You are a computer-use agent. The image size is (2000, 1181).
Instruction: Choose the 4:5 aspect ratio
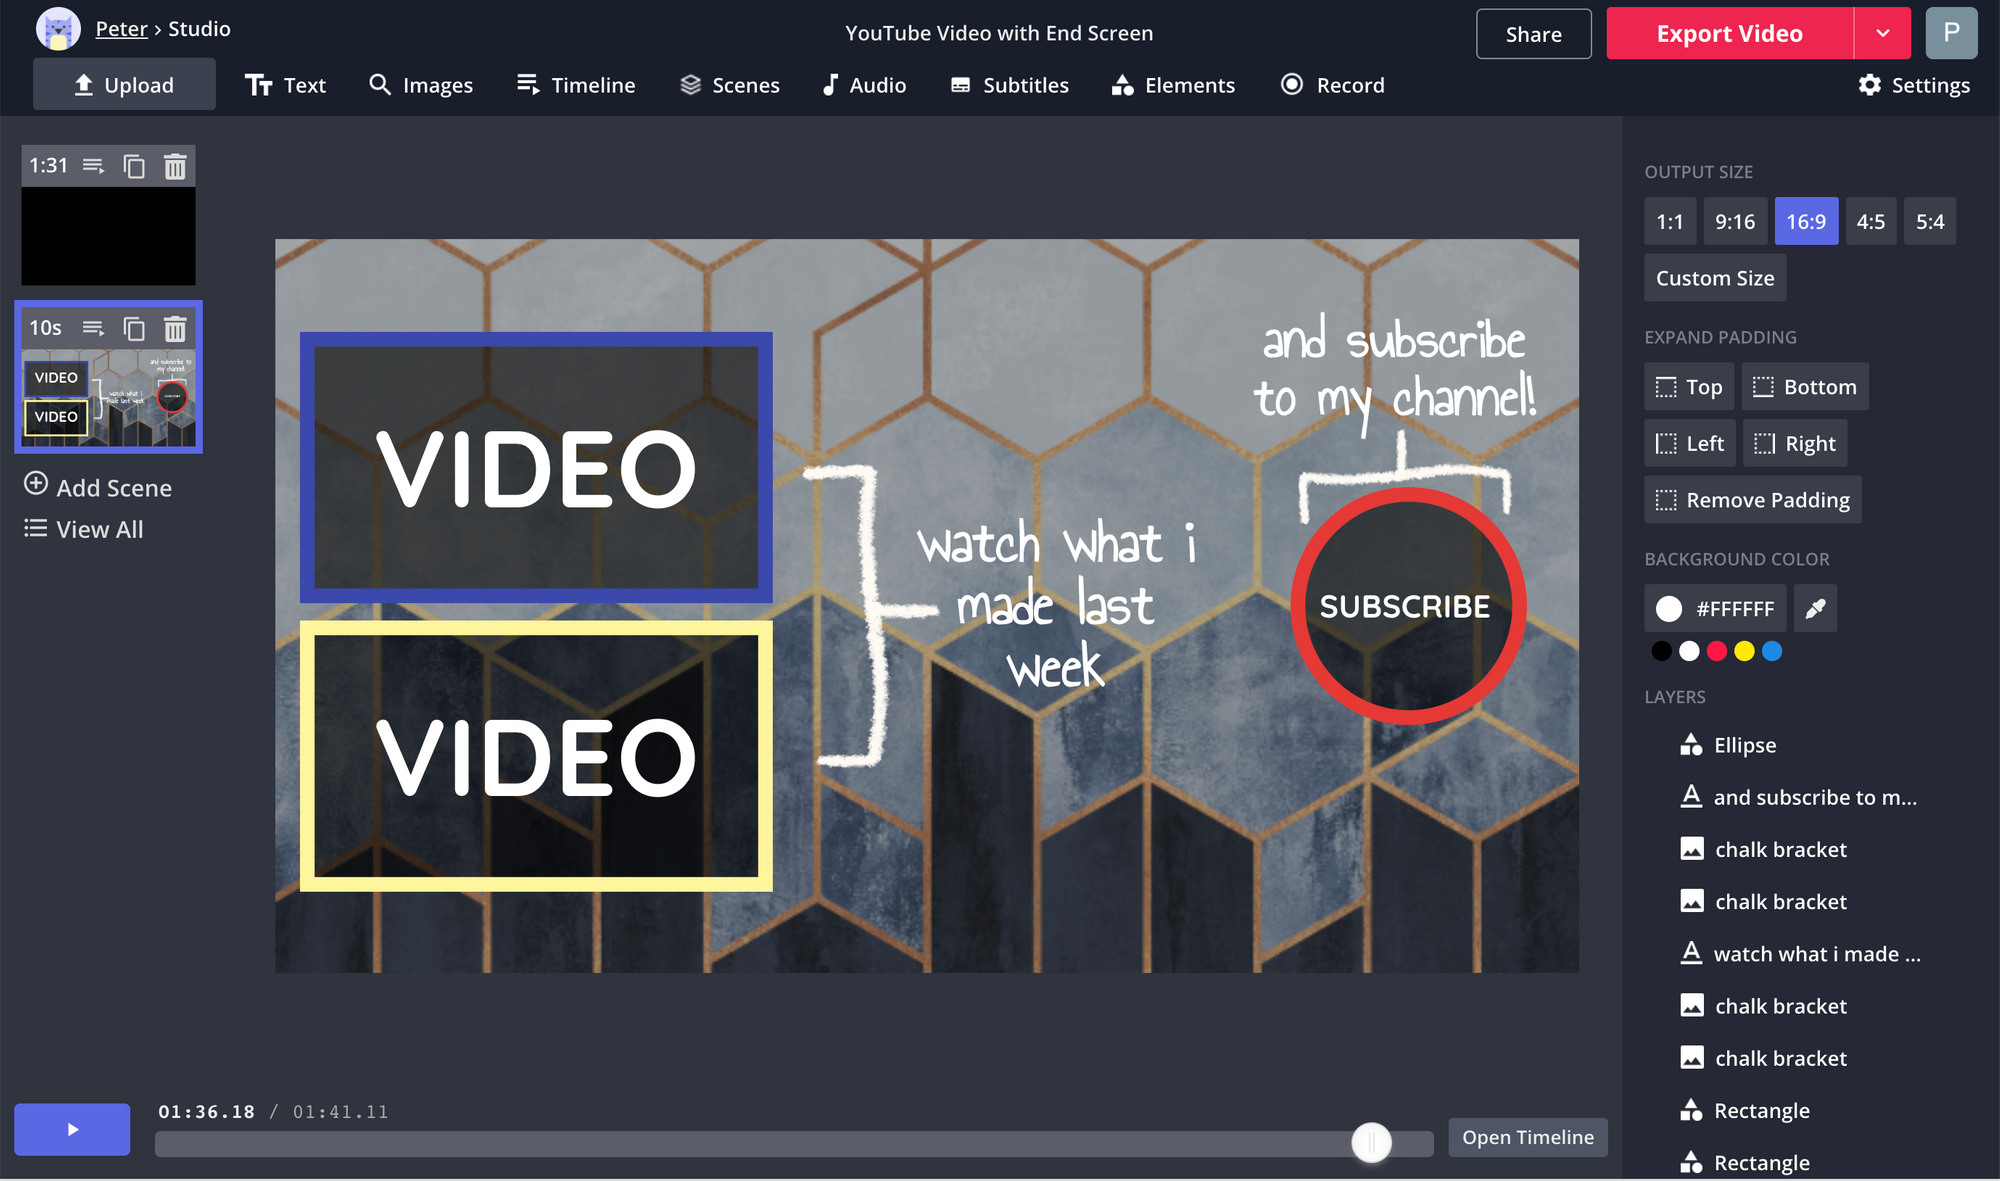(1870, 222)
